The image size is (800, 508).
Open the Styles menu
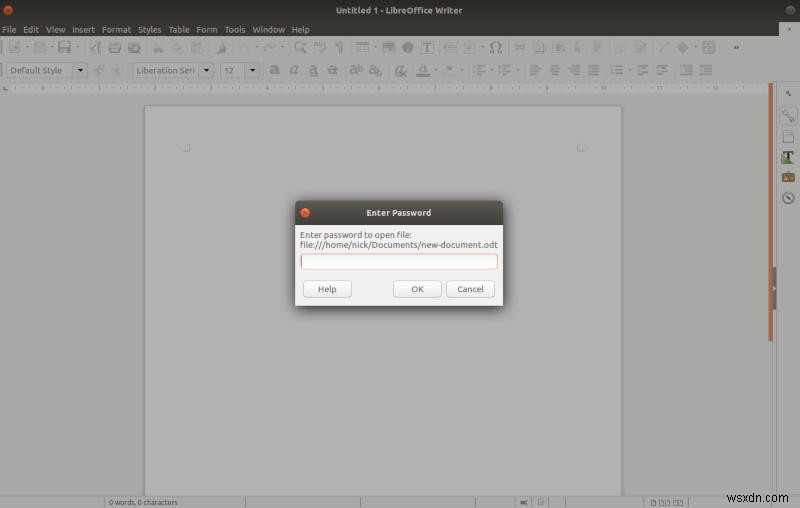click(x=149, y=30)
